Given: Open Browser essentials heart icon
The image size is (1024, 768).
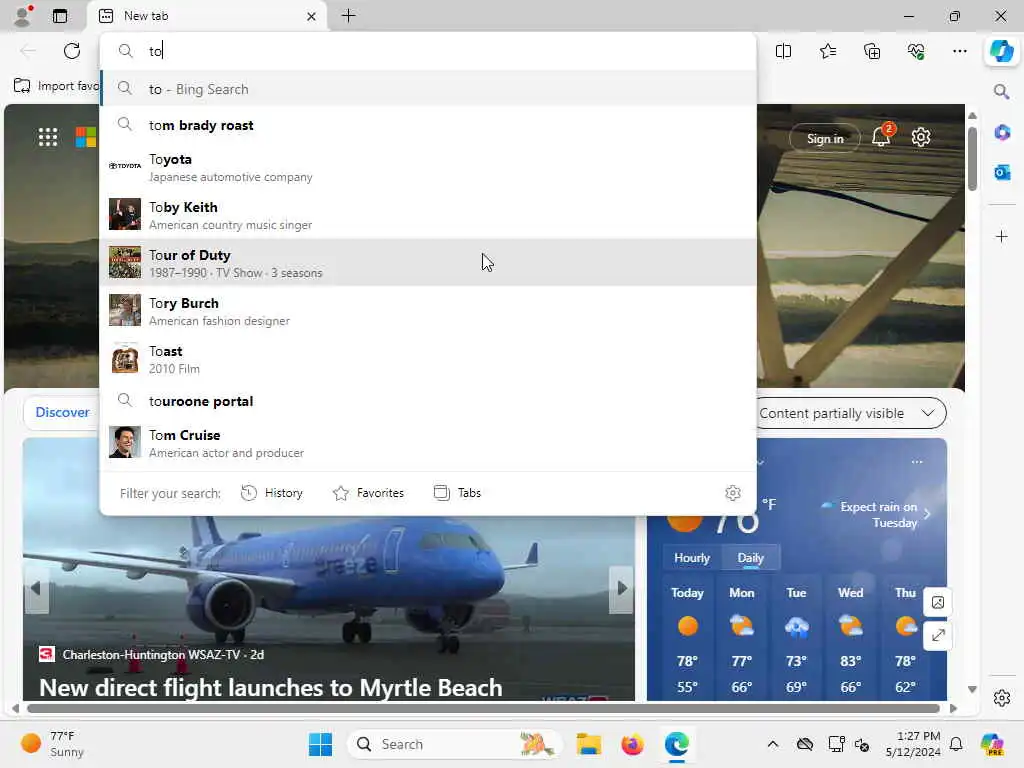Looking at the screenshot, I should pos(916,51).
